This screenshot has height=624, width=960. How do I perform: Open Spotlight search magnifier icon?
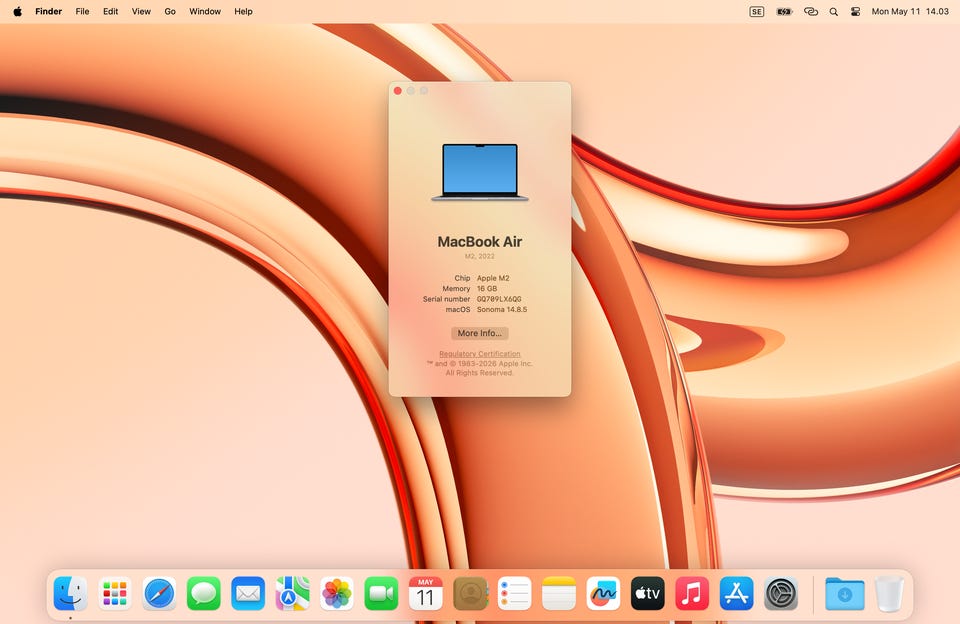click(x=833, y=12)
